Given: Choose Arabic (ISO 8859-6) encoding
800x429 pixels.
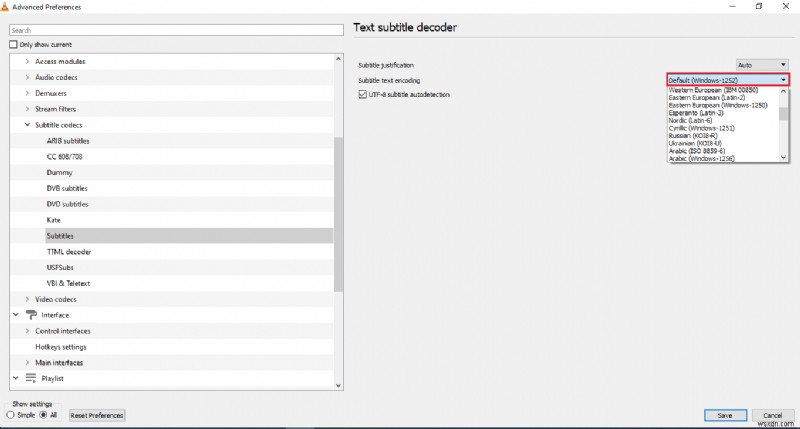Looking at the screenshot, I should (x=696, y=151).
